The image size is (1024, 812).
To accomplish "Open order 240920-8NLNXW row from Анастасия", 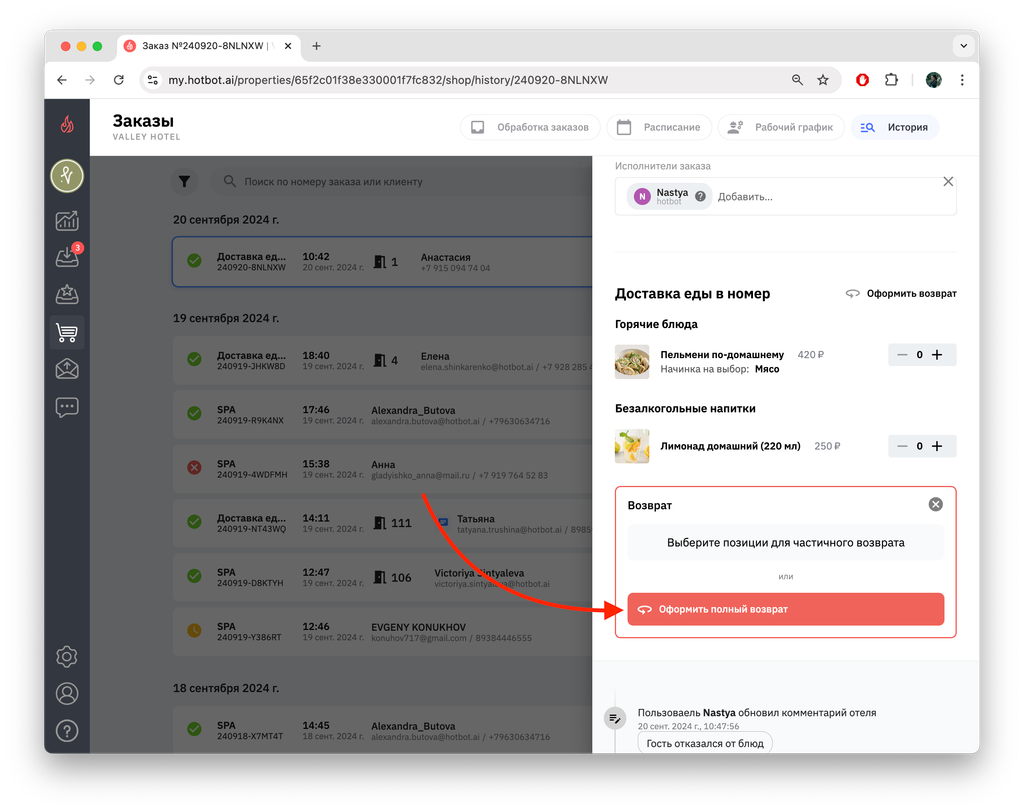I will tap(382, 262).
